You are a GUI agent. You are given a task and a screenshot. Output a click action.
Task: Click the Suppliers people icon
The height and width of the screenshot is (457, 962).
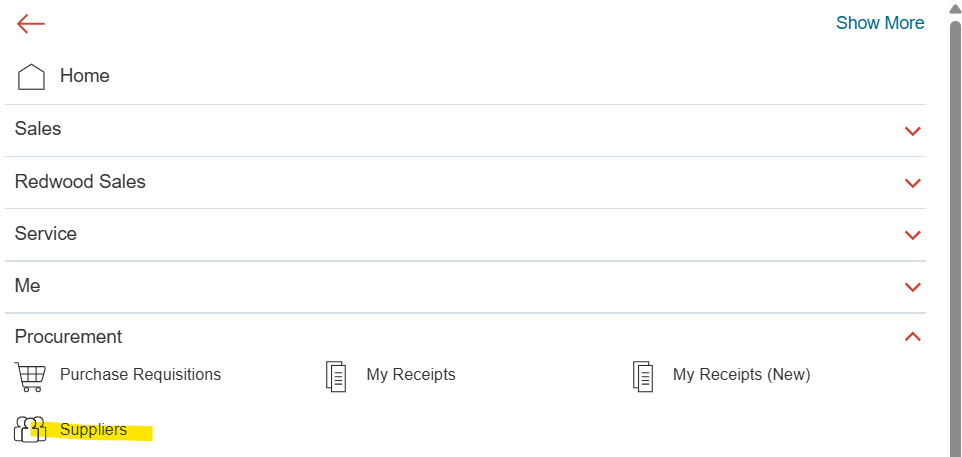30,429
